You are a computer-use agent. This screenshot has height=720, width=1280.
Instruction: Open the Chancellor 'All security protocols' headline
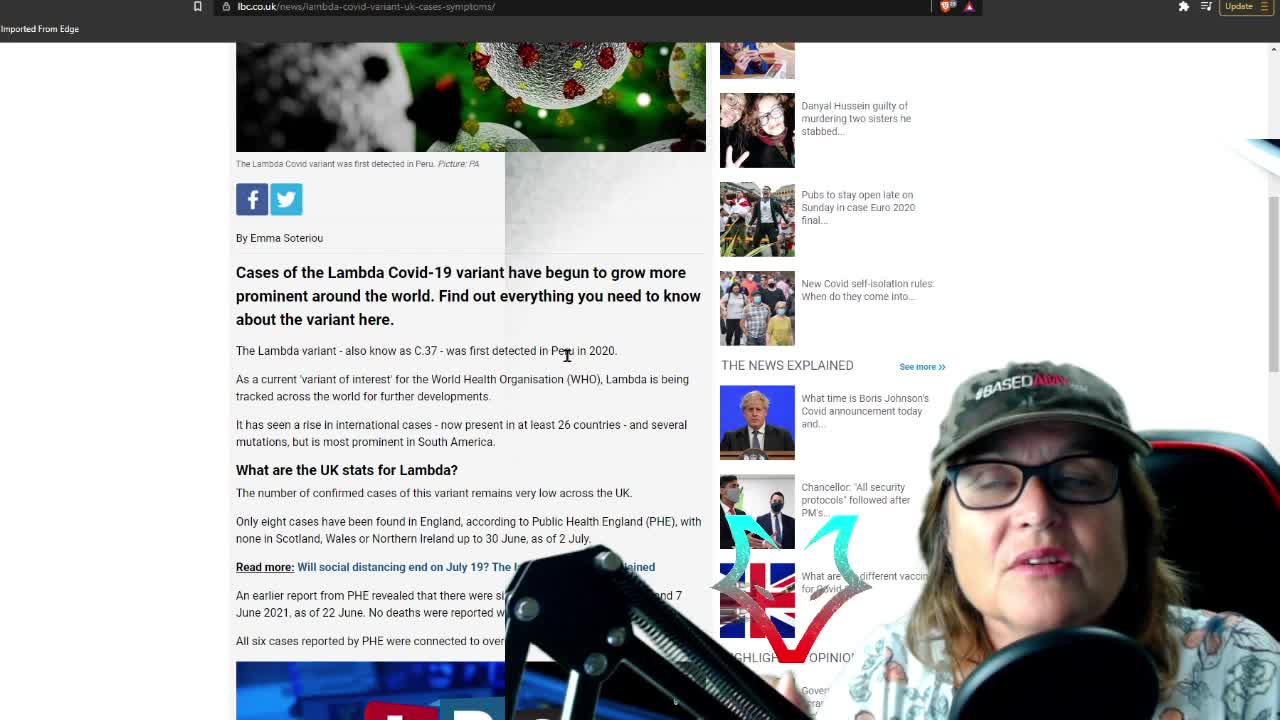(x=856, y=500)
